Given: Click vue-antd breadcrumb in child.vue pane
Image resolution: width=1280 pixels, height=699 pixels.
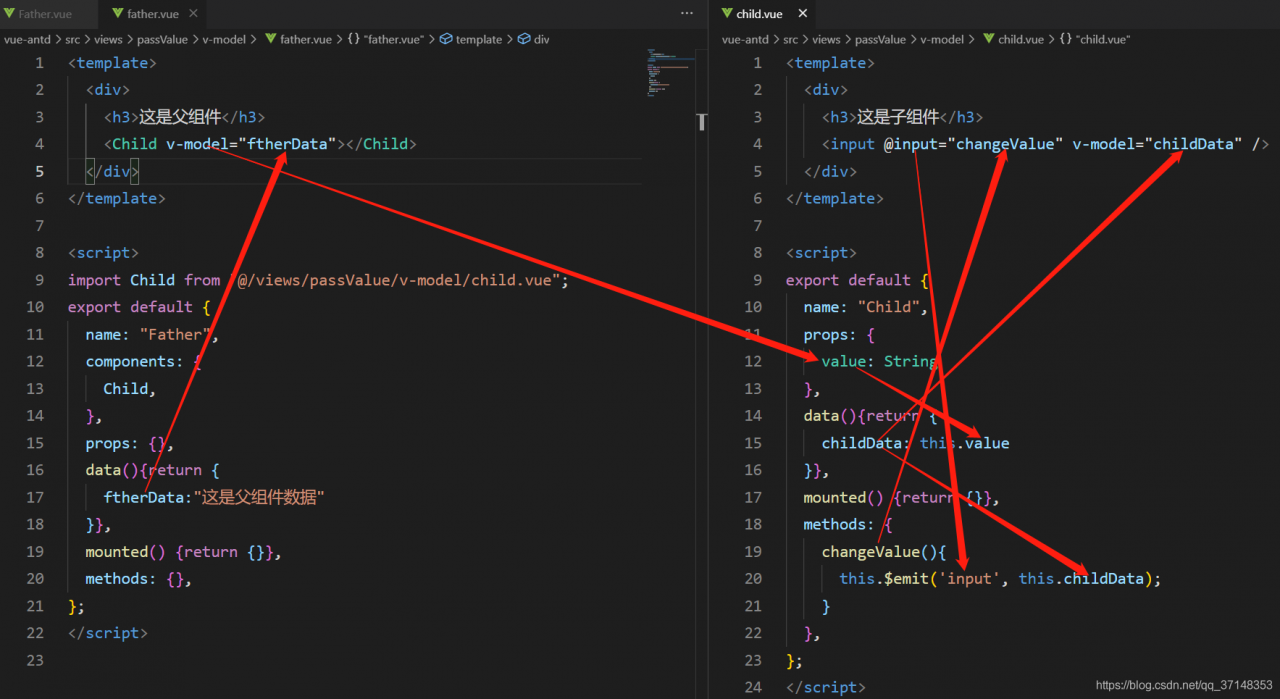Looking at the screenshot, I should pyautogui.click(x=745, y=39).
